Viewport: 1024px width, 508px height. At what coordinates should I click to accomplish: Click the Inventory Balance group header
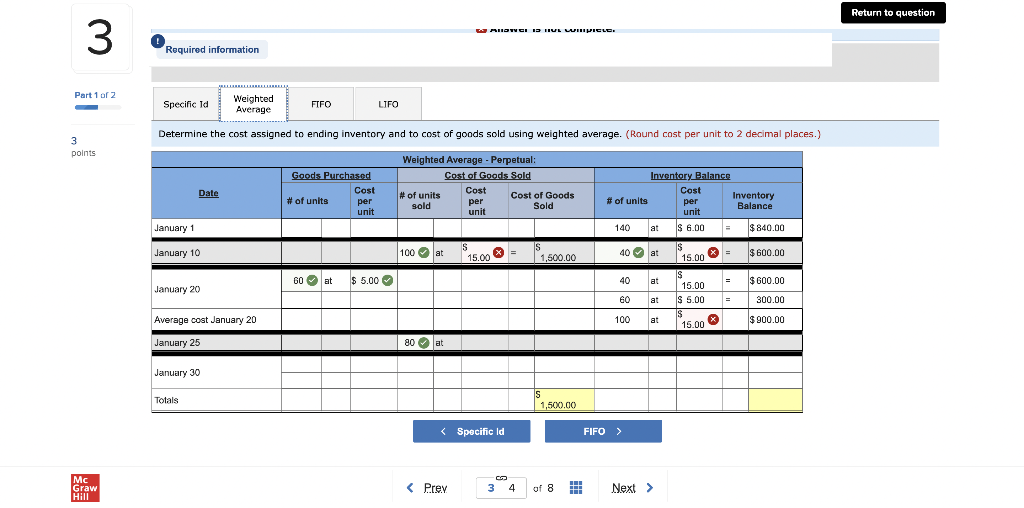coord(690,176)
